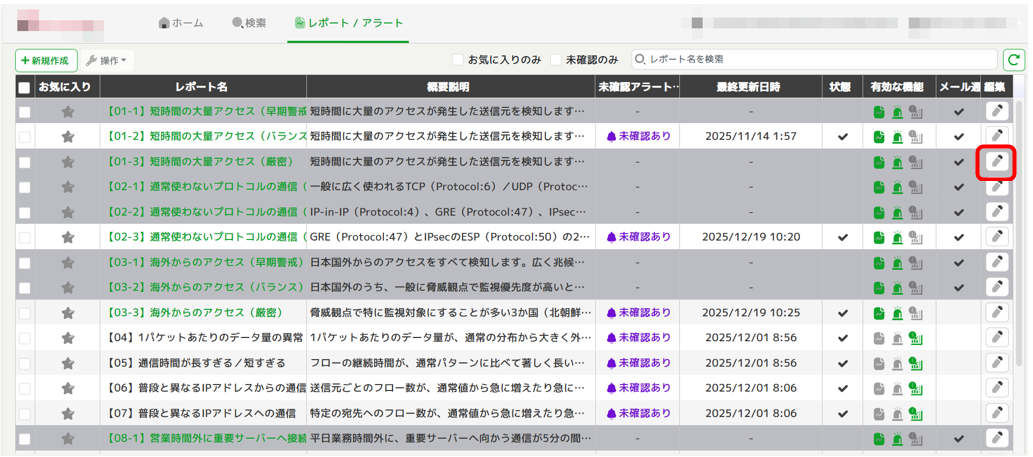Sort by the レポート名 column header
This screenshot has height=457, width=1033.
(x=204, y=87)
